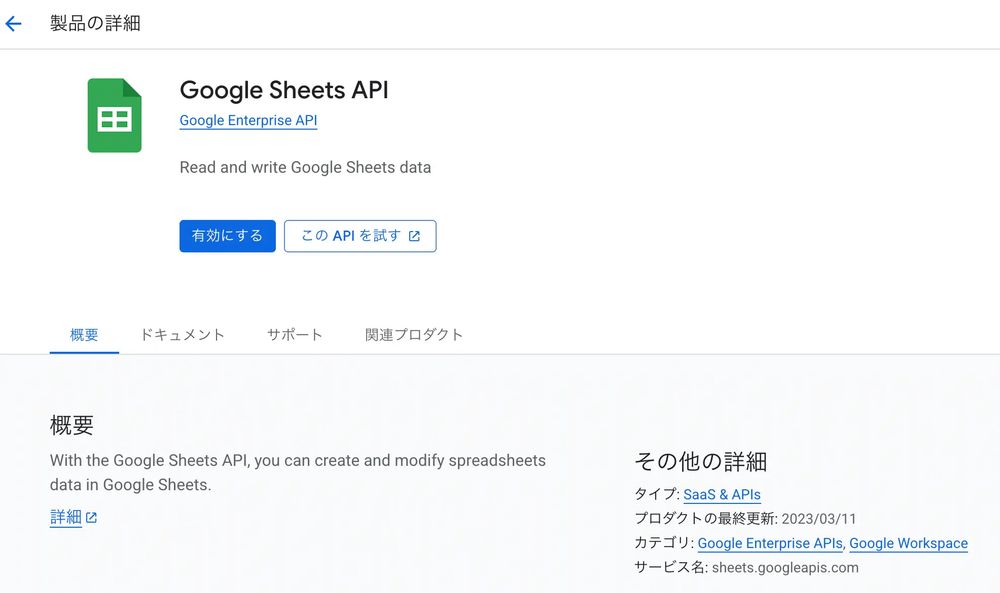Screen dimensions: 1000x593
Task: Click the Google Sheets API heading
Action: tap(284, 90)
